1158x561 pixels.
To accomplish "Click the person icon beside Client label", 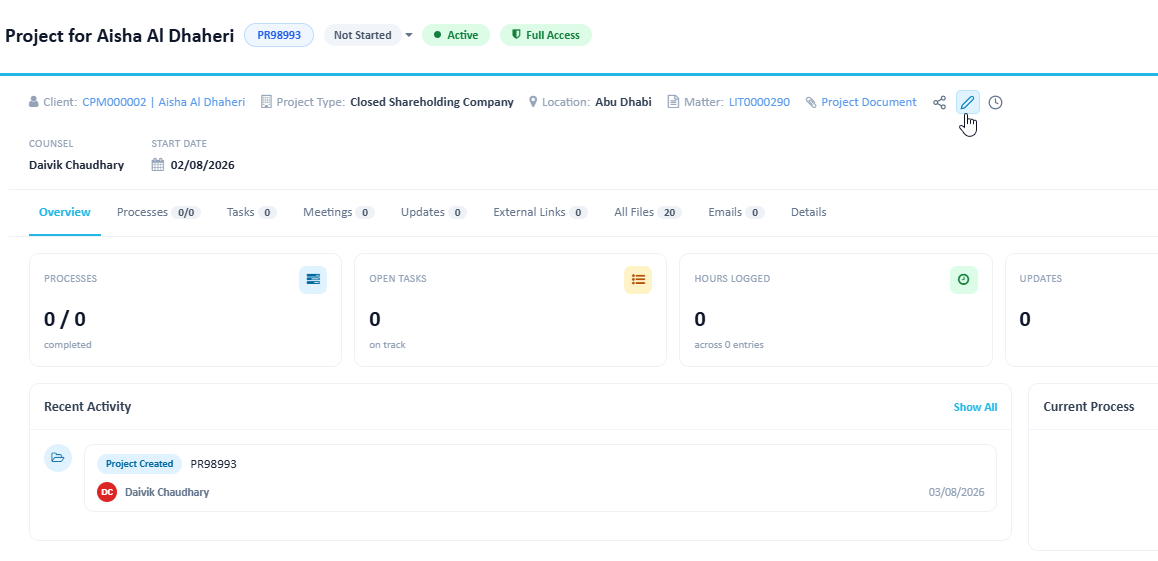I will [x=34, y=102].
